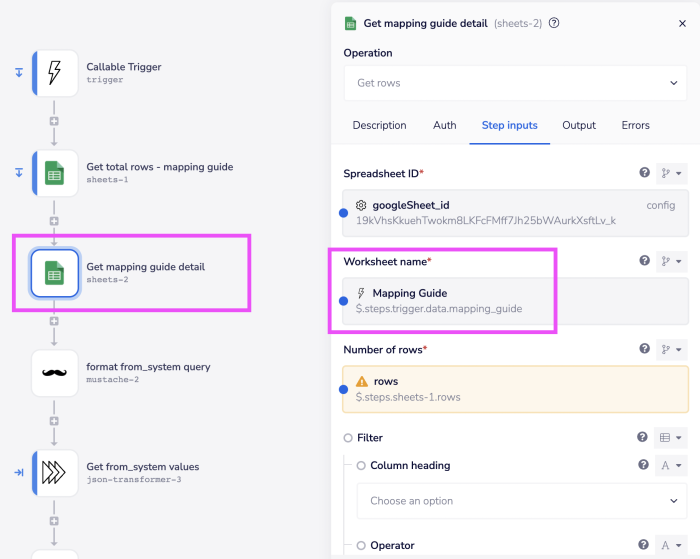This screenshot has width=700, height=559.
Task: Click help icon beside Number of rows
Action: point(645,349)
